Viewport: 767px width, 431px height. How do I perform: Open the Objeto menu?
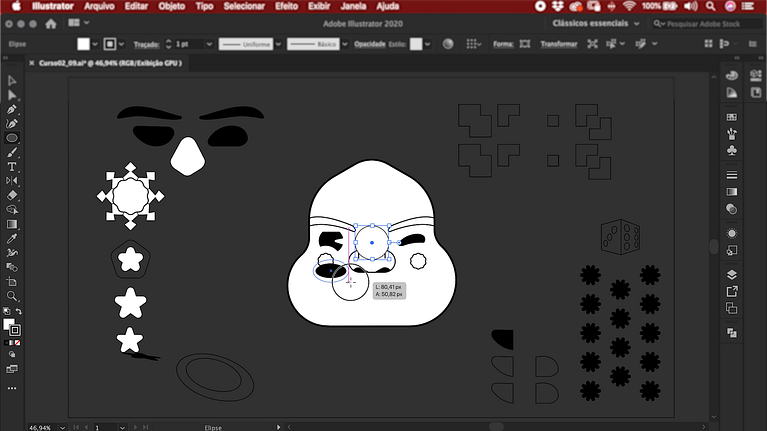(171, 6)
